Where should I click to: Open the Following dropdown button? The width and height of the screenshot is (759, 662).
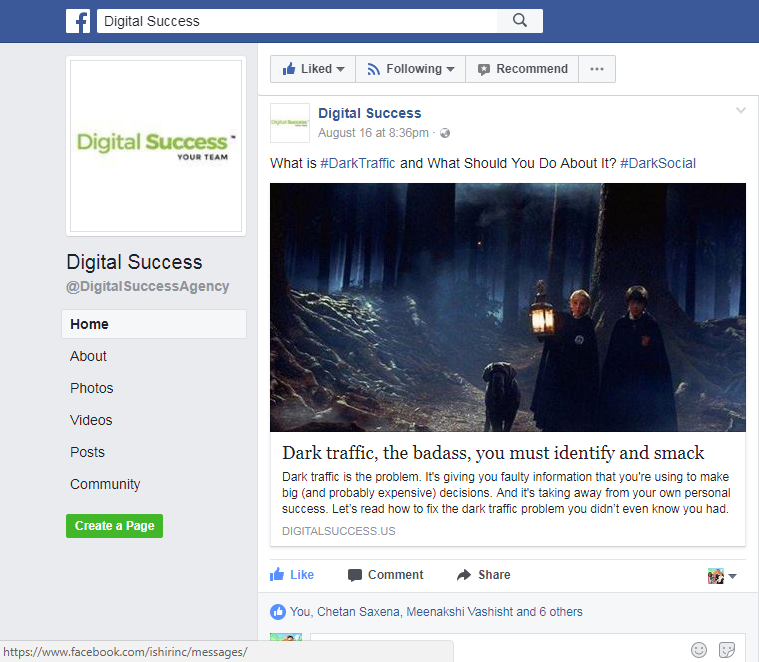coord(410,69)
